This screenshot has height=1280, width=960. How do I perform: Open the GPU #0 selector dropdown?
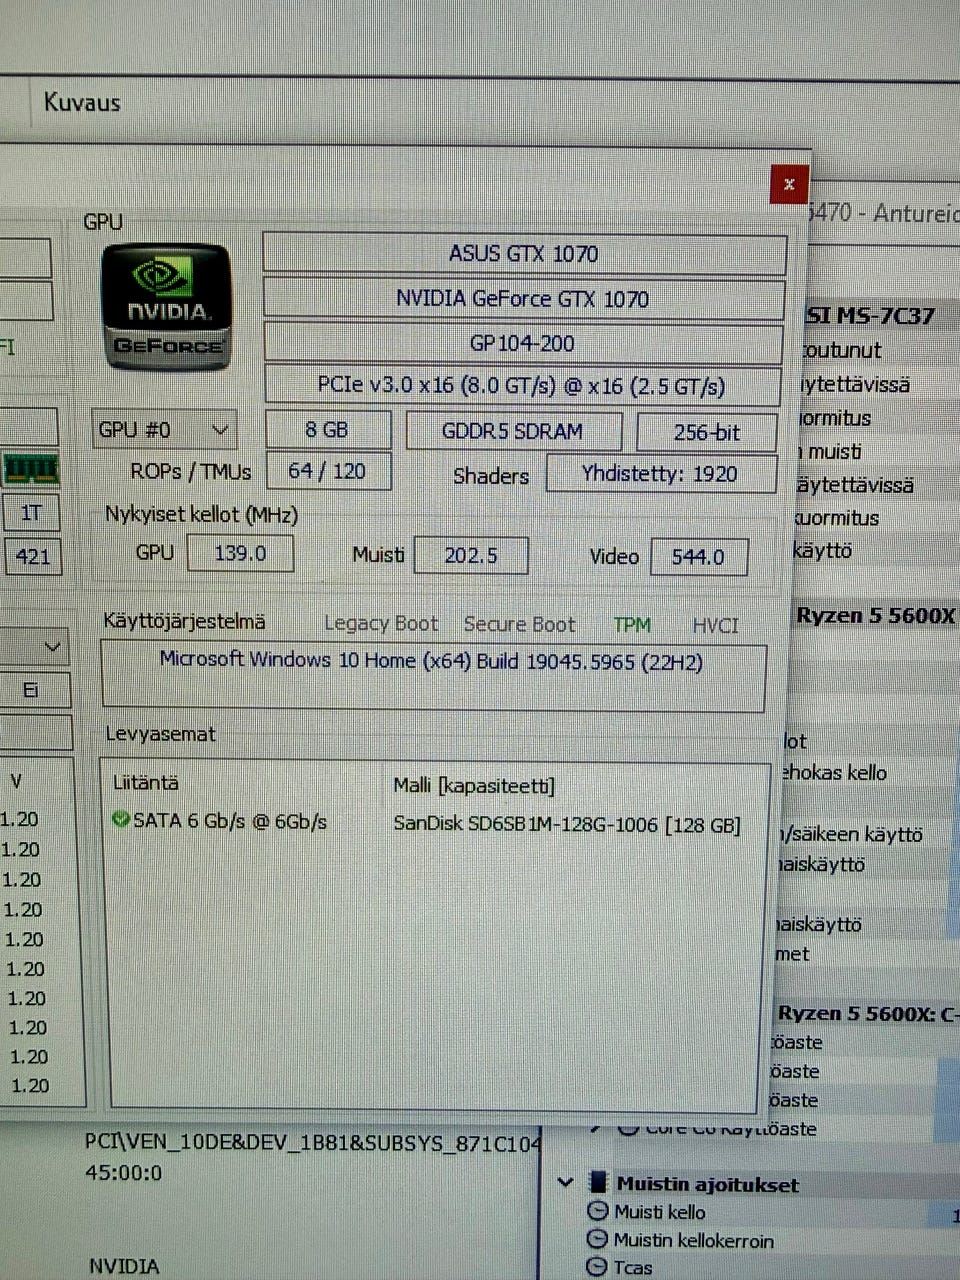coord(165,430)
